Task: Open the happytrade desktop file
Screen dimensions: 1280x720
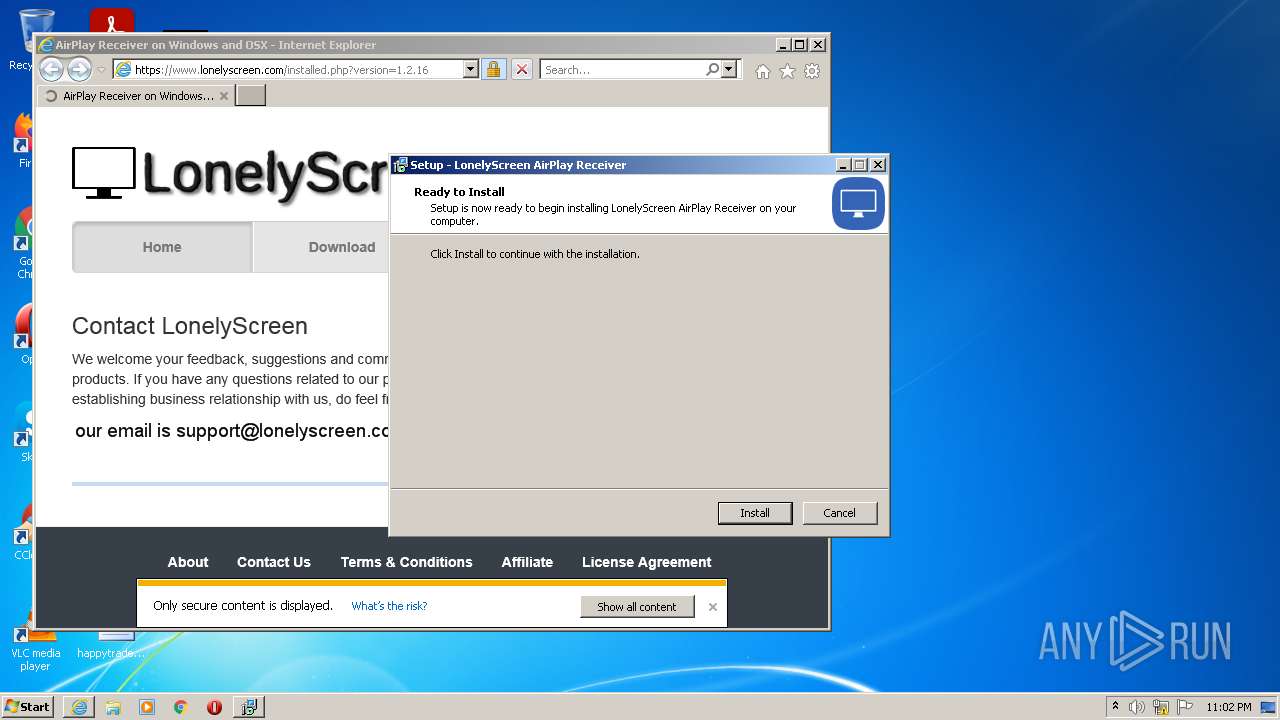Action: tap(112, 645)
